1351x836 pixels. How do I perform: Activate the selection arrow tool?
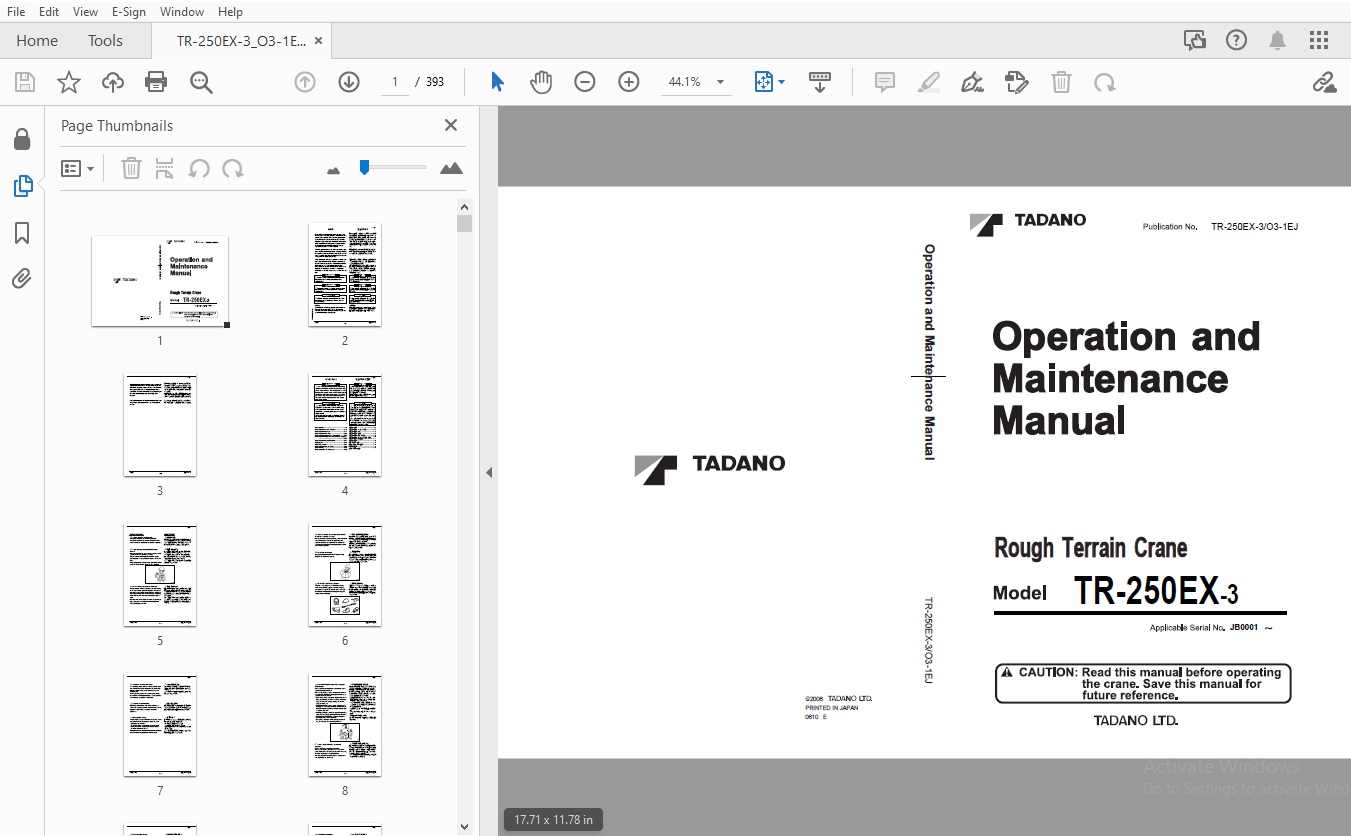497,82
